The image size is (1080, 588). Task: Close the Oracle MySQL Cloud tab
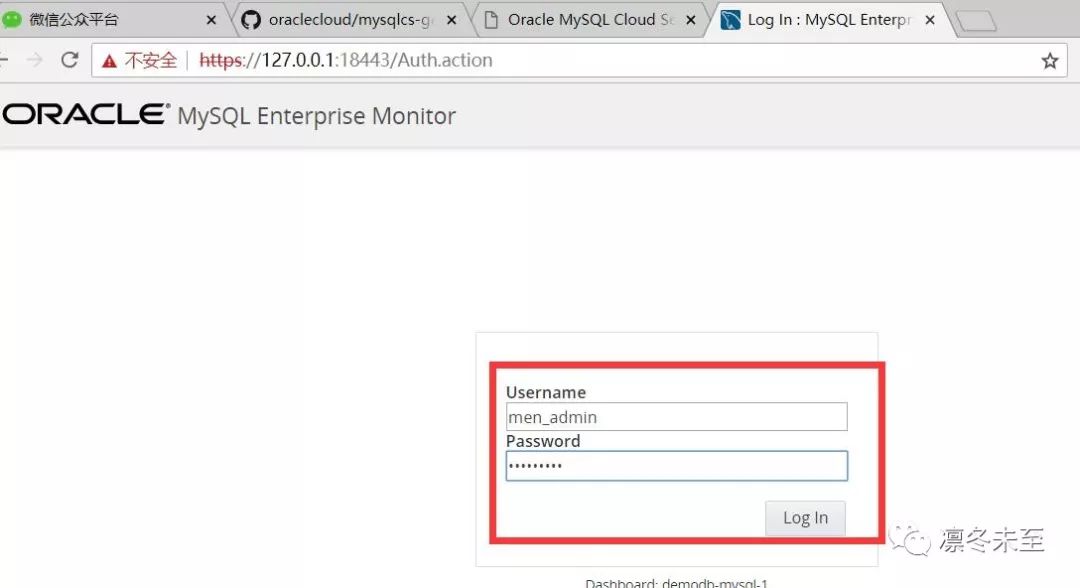point(691,19)
